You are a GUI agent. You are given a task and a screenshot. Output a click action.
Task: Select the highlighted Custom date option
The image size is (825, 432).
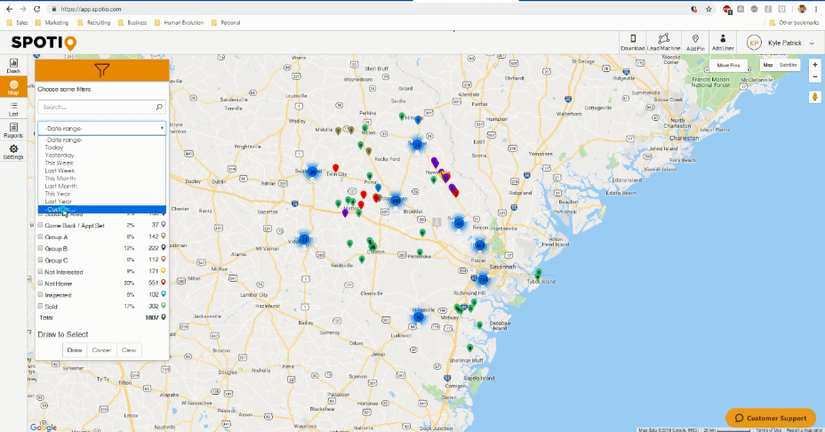pyautogui.click(x=102, y=209)
